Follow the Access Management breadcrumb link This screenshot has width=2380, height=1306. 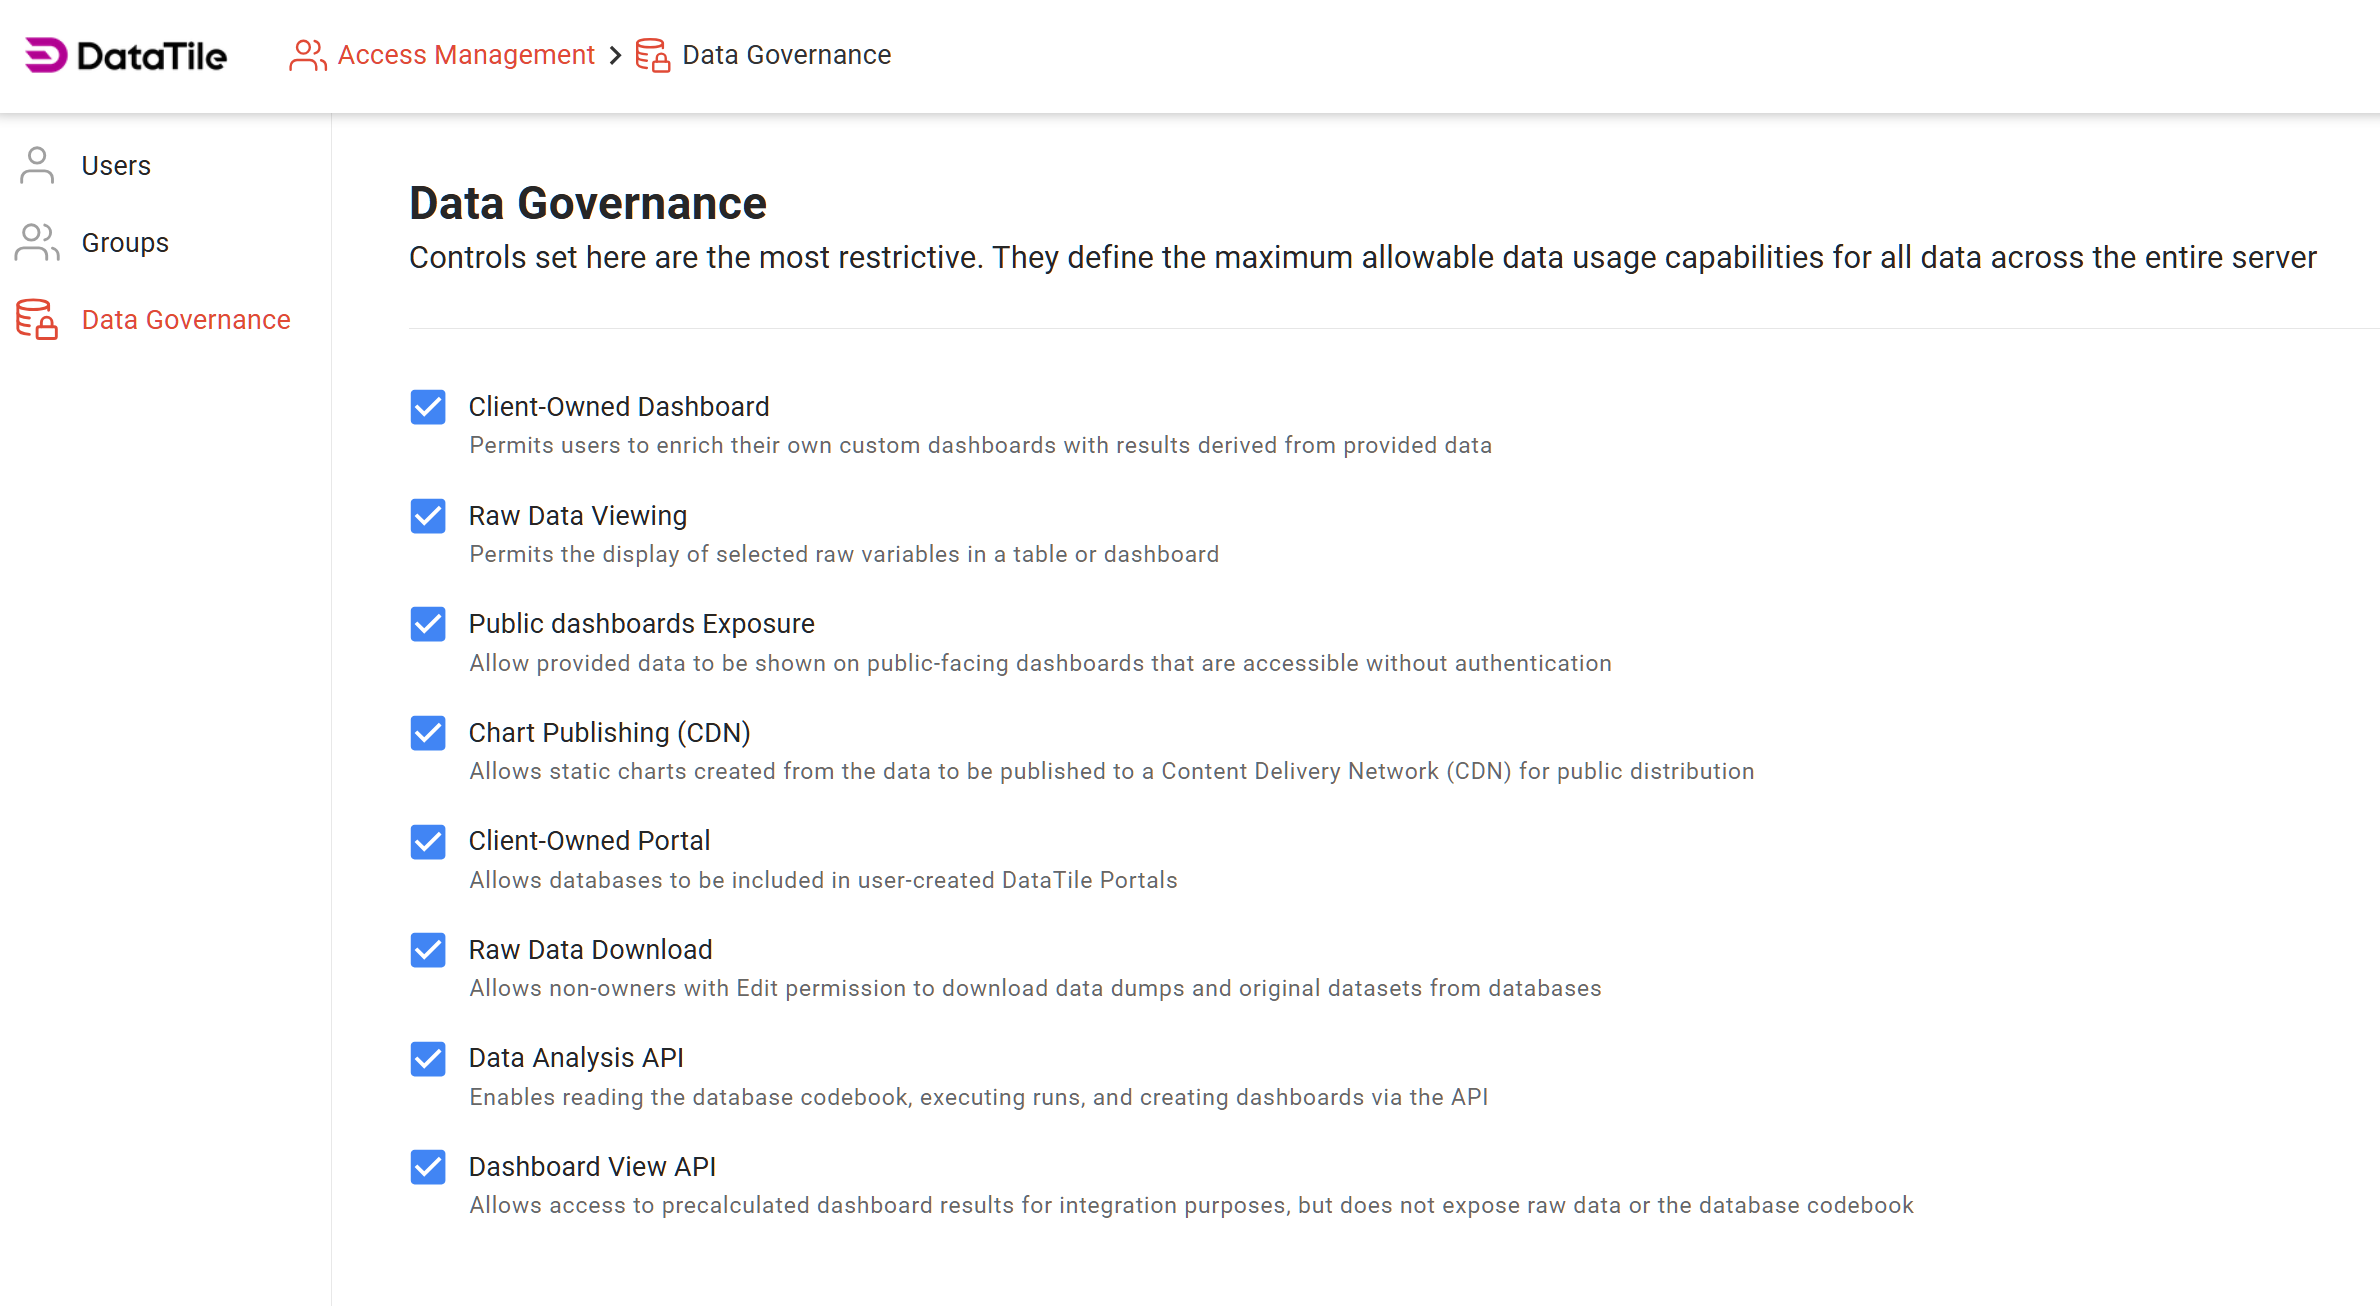pyautogui.click(x=465, y=55)
